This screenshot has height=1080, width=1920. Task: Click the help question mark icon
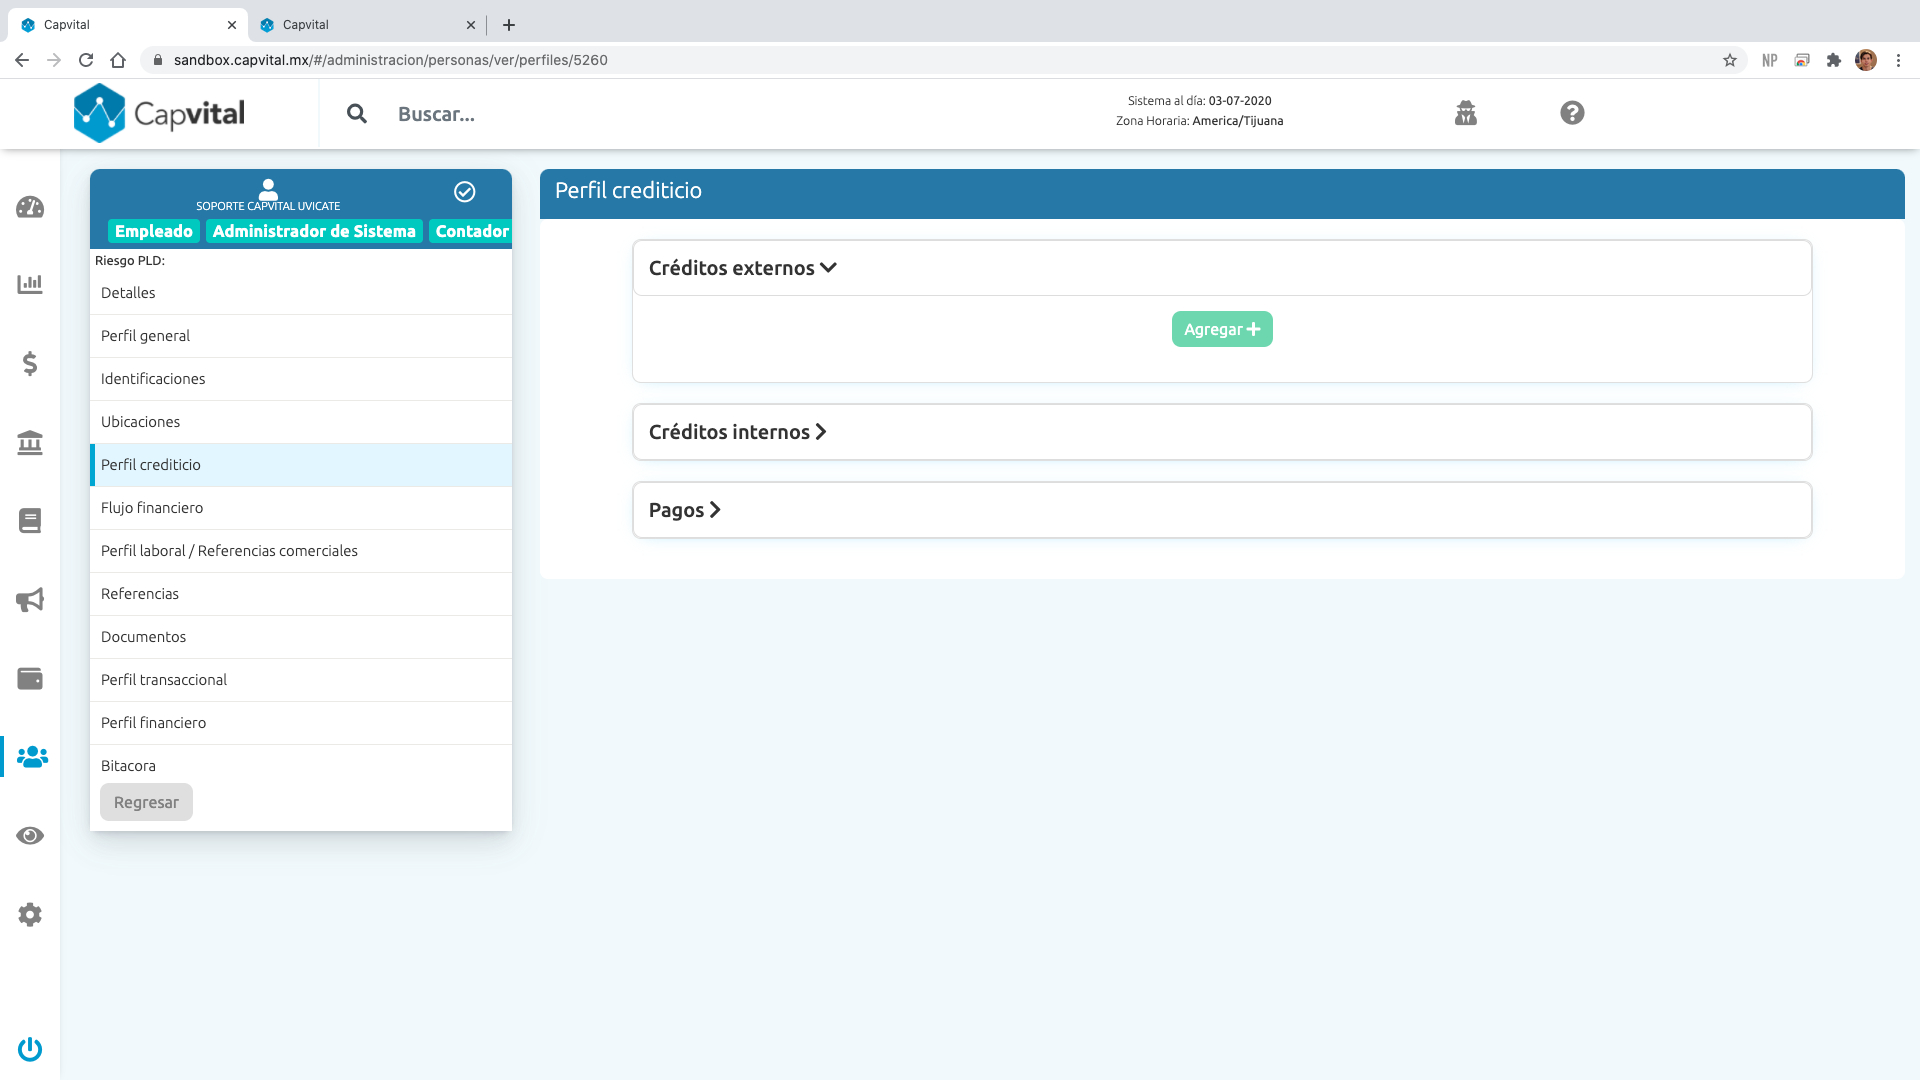click(1572, 113)
